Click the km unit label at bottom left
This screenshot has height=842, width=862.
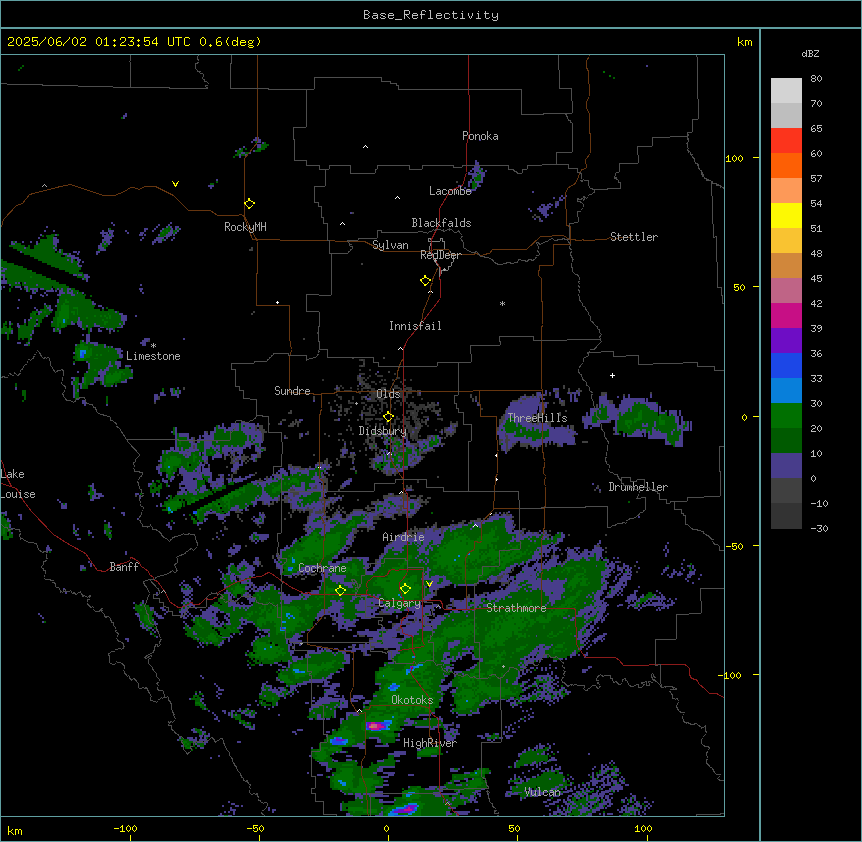pos(14,830)
